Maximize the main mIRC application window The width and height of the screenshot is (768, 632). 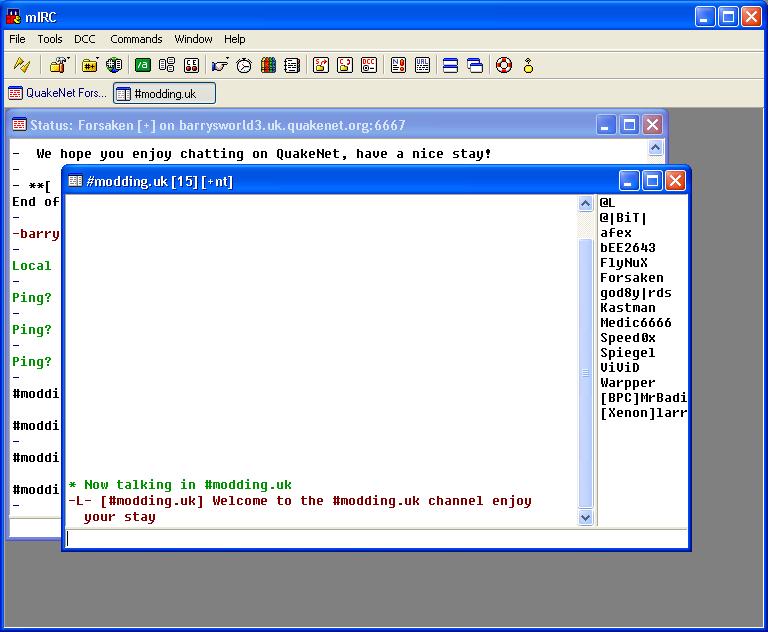tap(728, 17)
